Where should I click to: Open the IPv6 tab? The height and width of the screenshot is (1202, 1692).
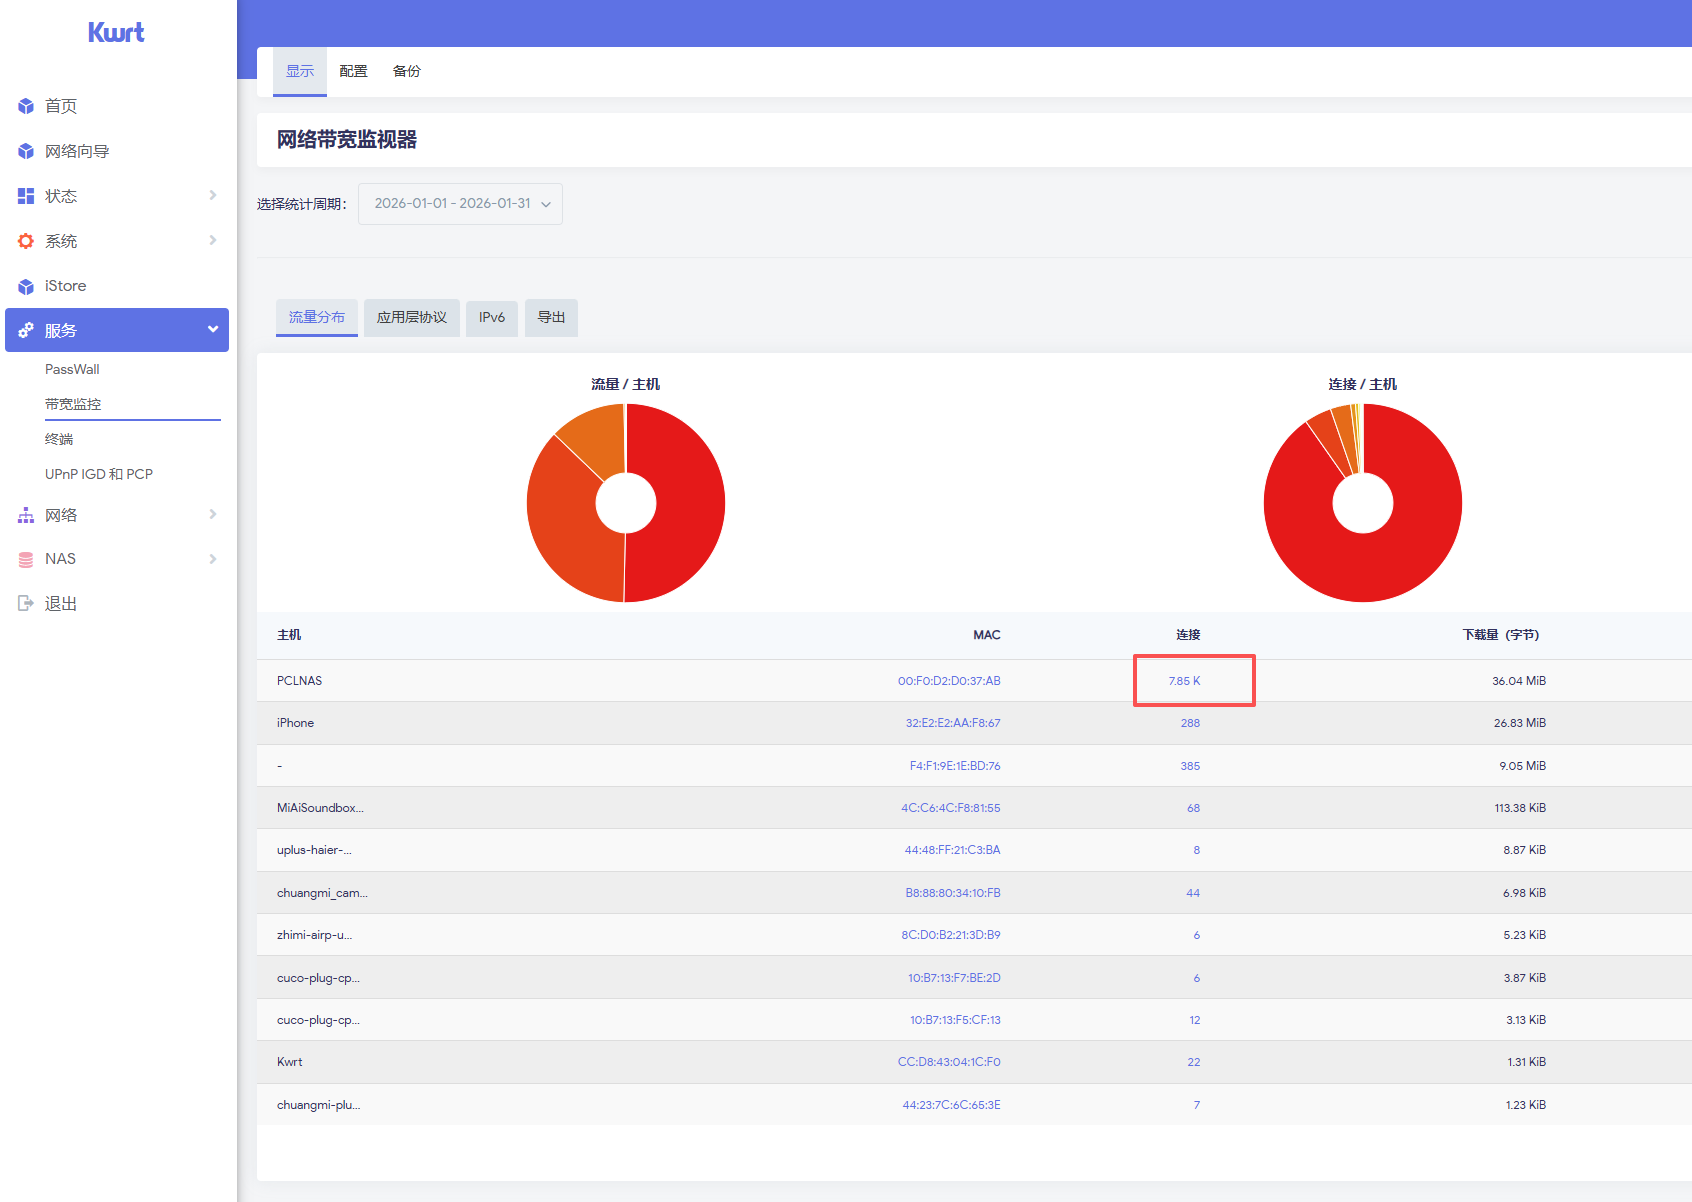(x=491, y=317)
